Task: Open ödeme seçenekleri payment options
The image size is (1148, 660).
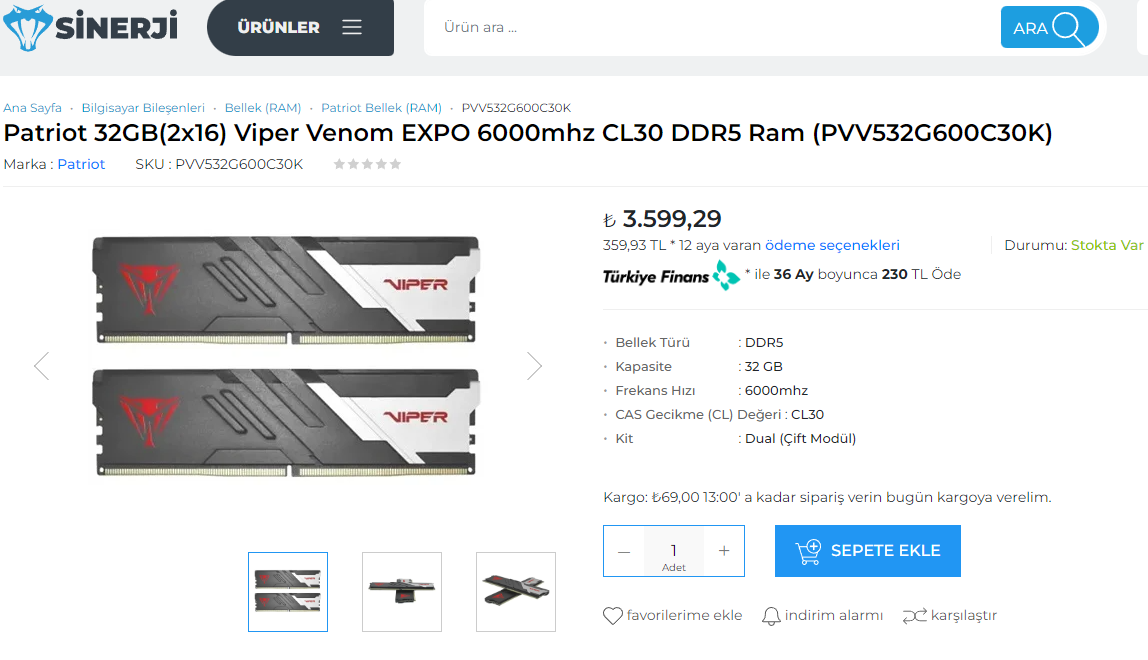Action: (832, 245)
